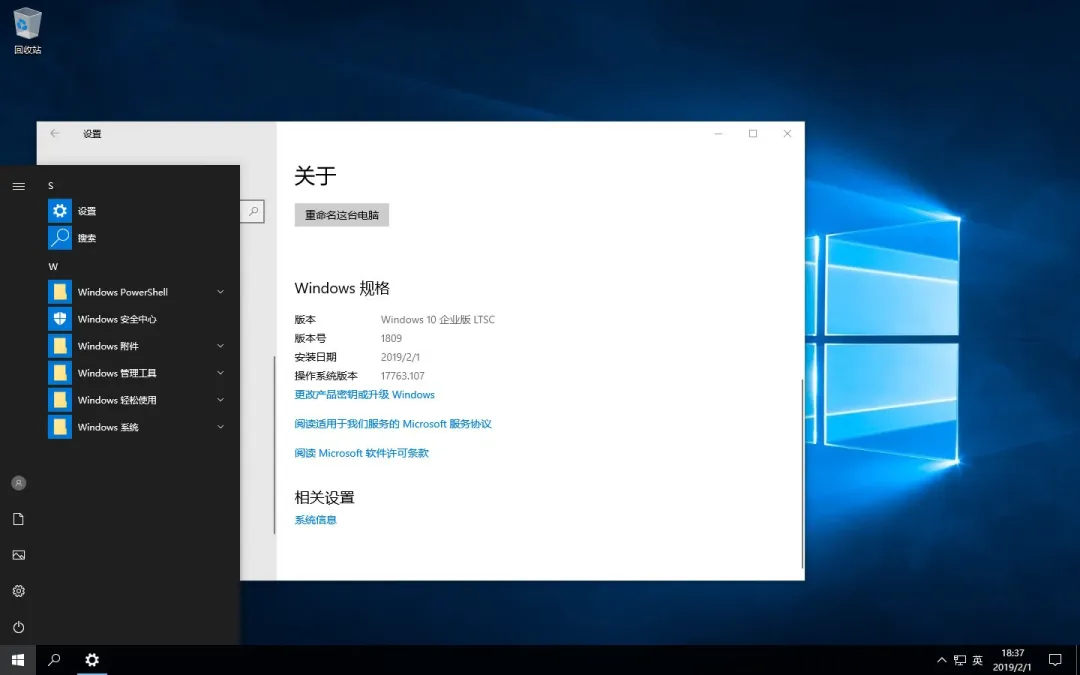Click the 关于 page heading

click(x=315, y=176)
